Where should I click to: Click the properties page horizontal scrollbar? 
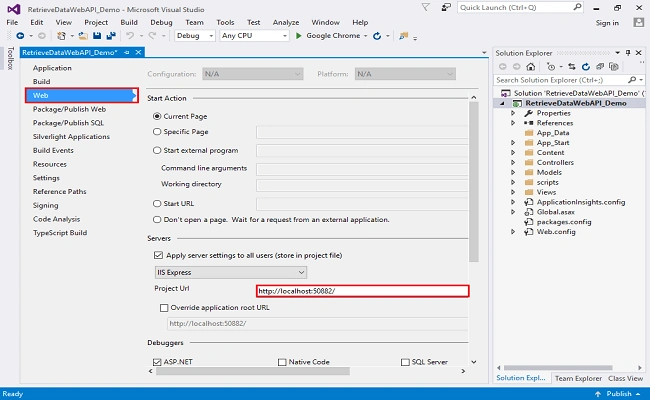253,371
